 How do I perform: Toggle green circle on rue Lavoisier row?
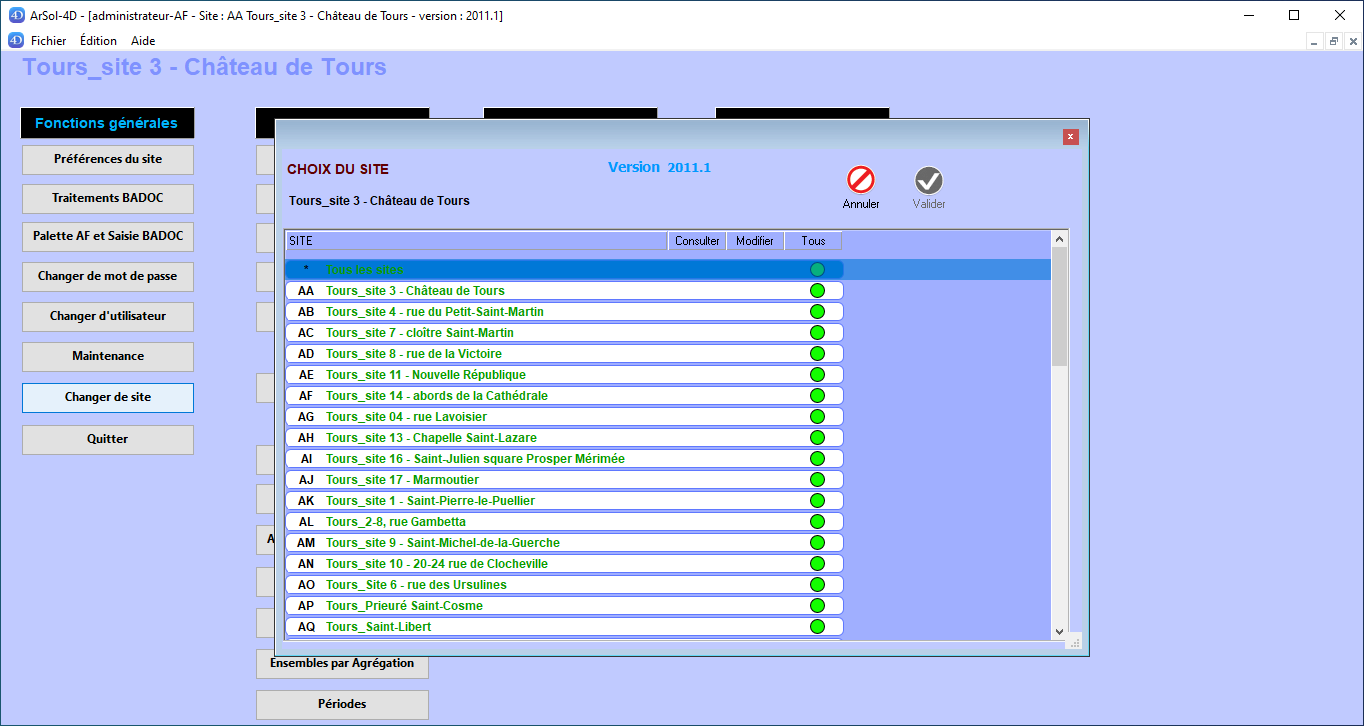[817, 417]
